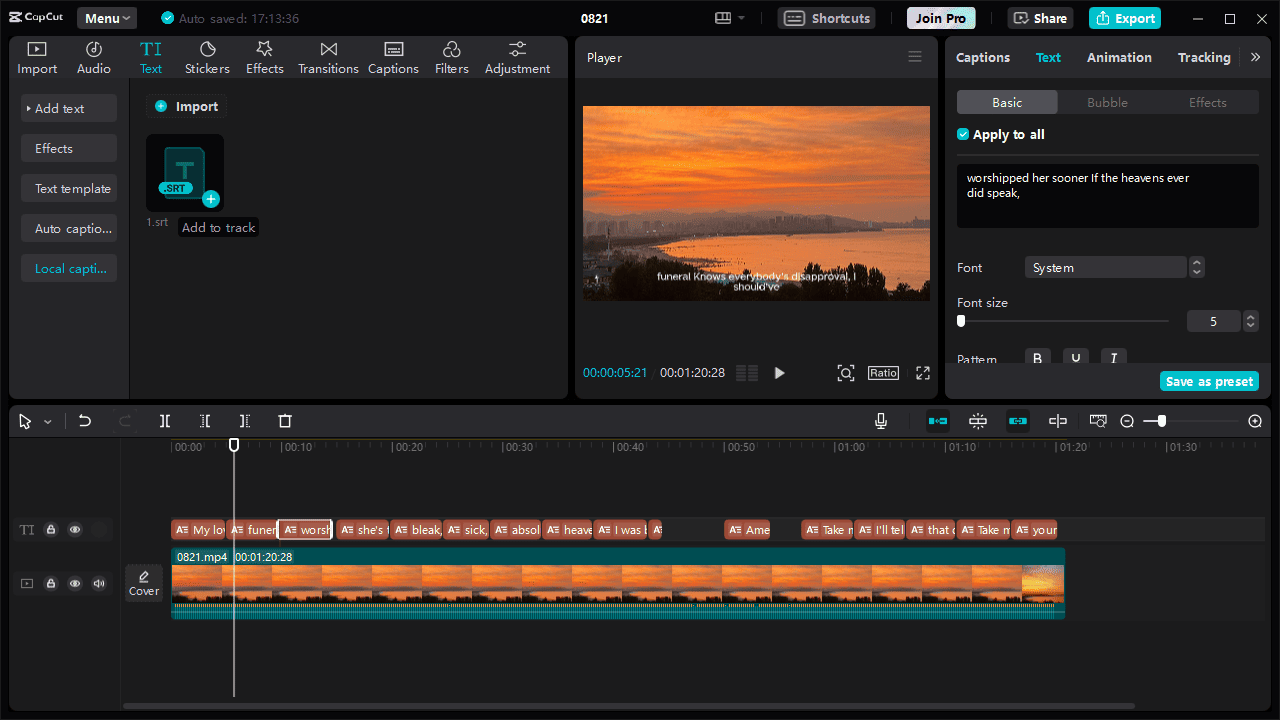Toggle Bold pattern

tap(1038, 357)
